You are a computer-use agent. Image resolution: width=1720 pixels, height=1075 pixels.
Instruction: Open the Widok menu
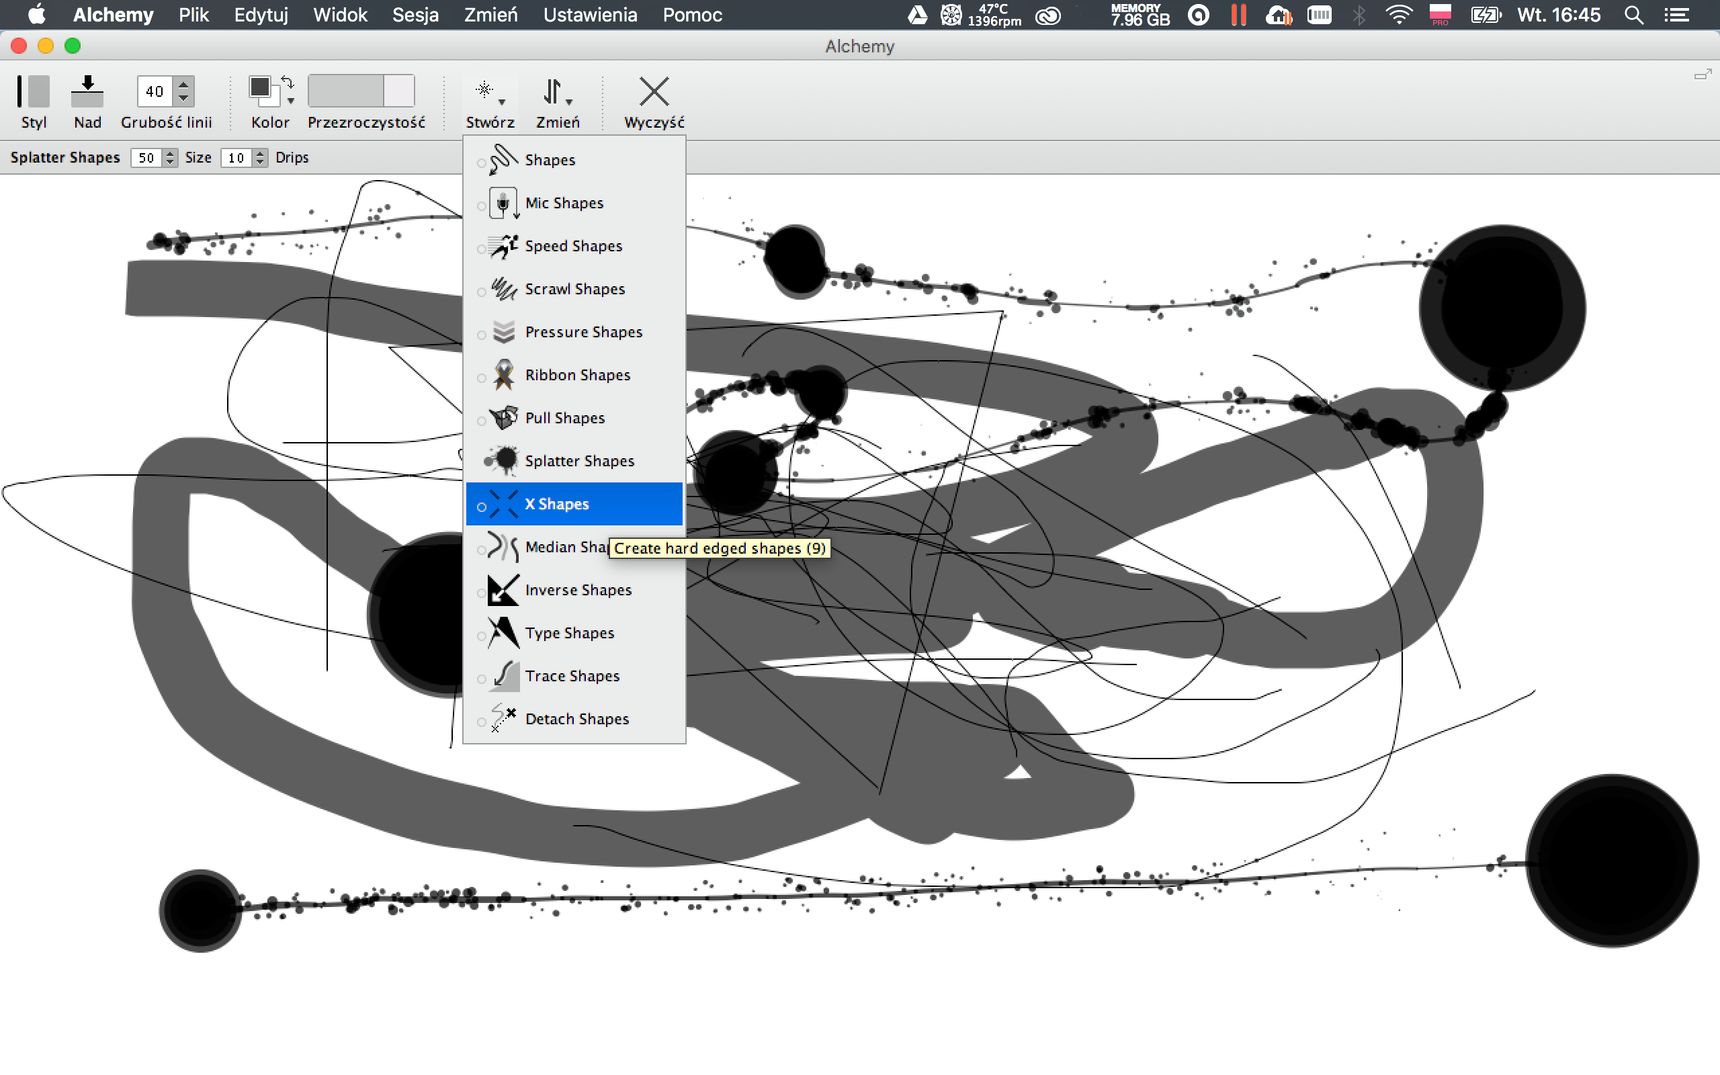[x=340, y=15]
